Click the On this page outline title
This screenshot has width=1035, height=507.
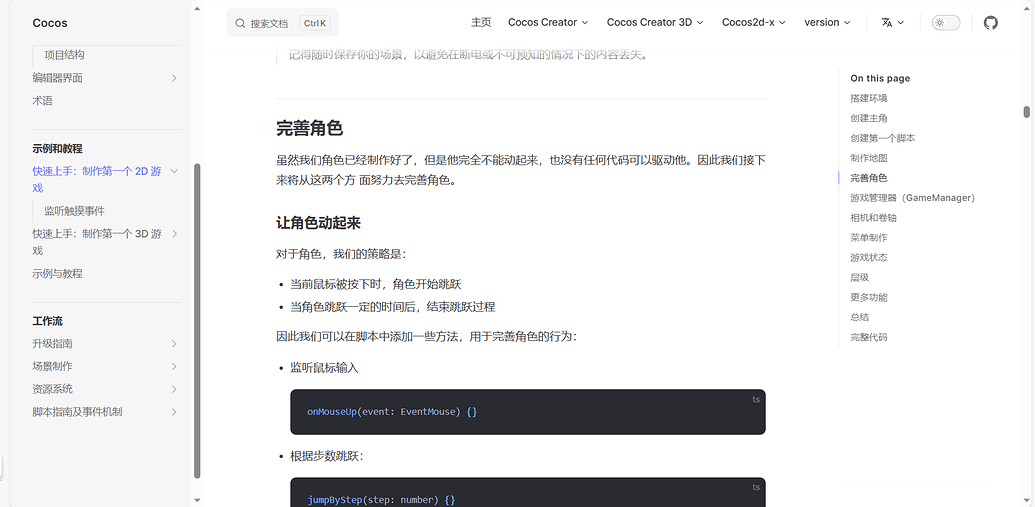click(880, 79)
